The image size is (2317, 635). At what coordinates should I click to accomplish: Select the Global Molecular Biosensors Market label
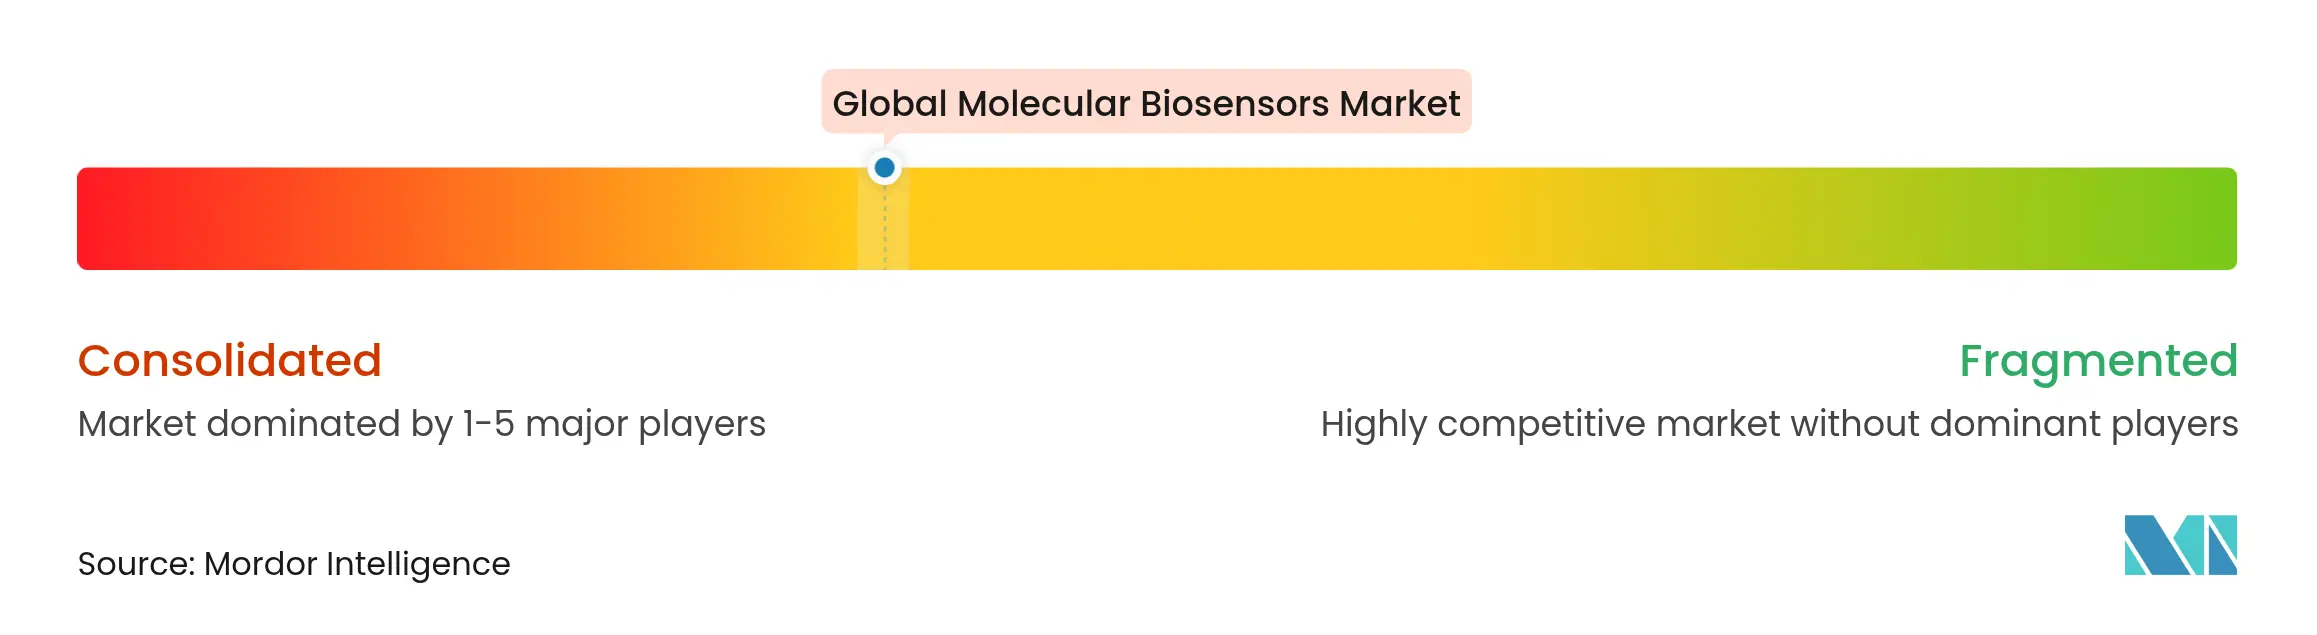coord(1146,103)
